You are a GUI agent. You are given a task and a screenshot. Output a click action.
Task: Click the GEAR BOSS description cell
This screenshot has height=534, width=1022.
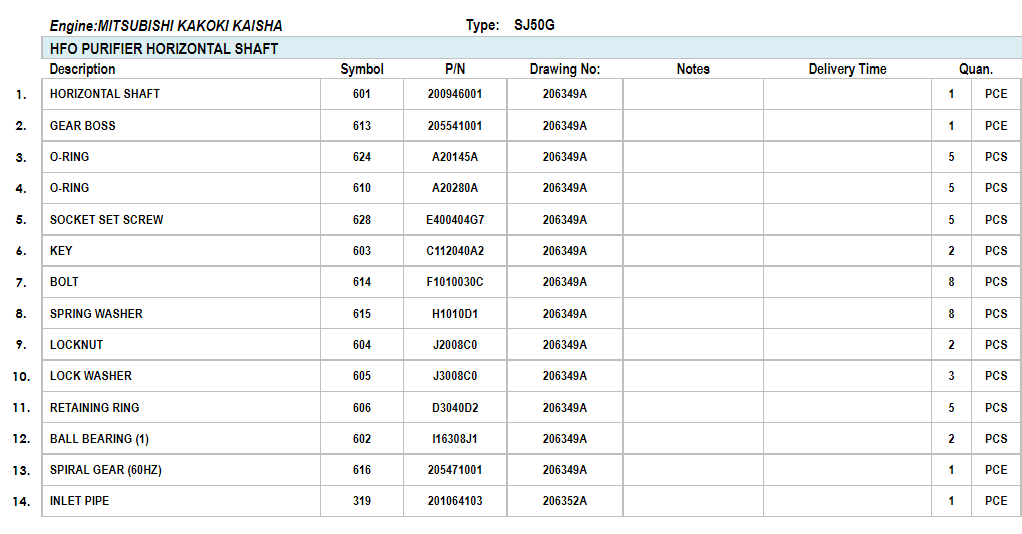click(181, 125)
